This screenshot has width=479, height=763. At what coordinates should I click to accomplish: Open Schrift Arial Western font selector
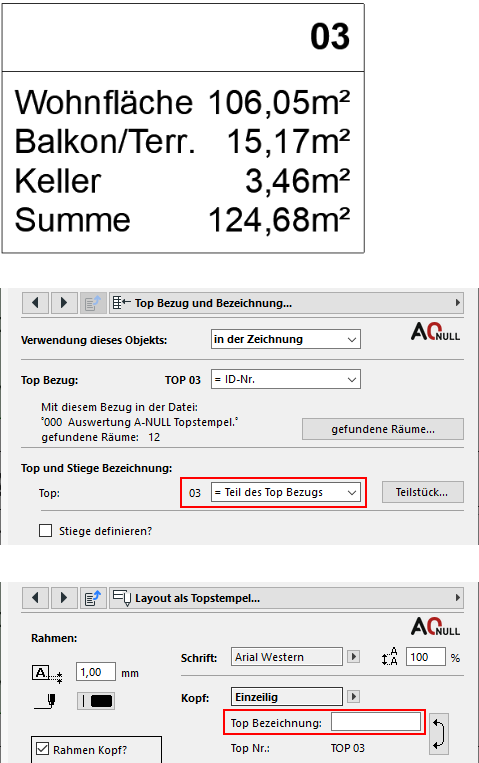tap(286, 657)
